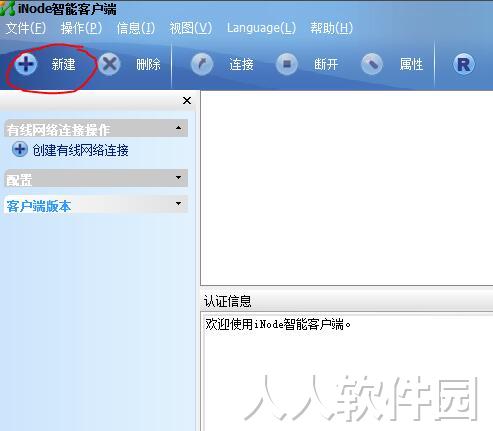The width and height of the screenshot is (493, 431).
Task: Collapse the 有线网络连接操作 section arrow
Action: [x=178, y=128]
